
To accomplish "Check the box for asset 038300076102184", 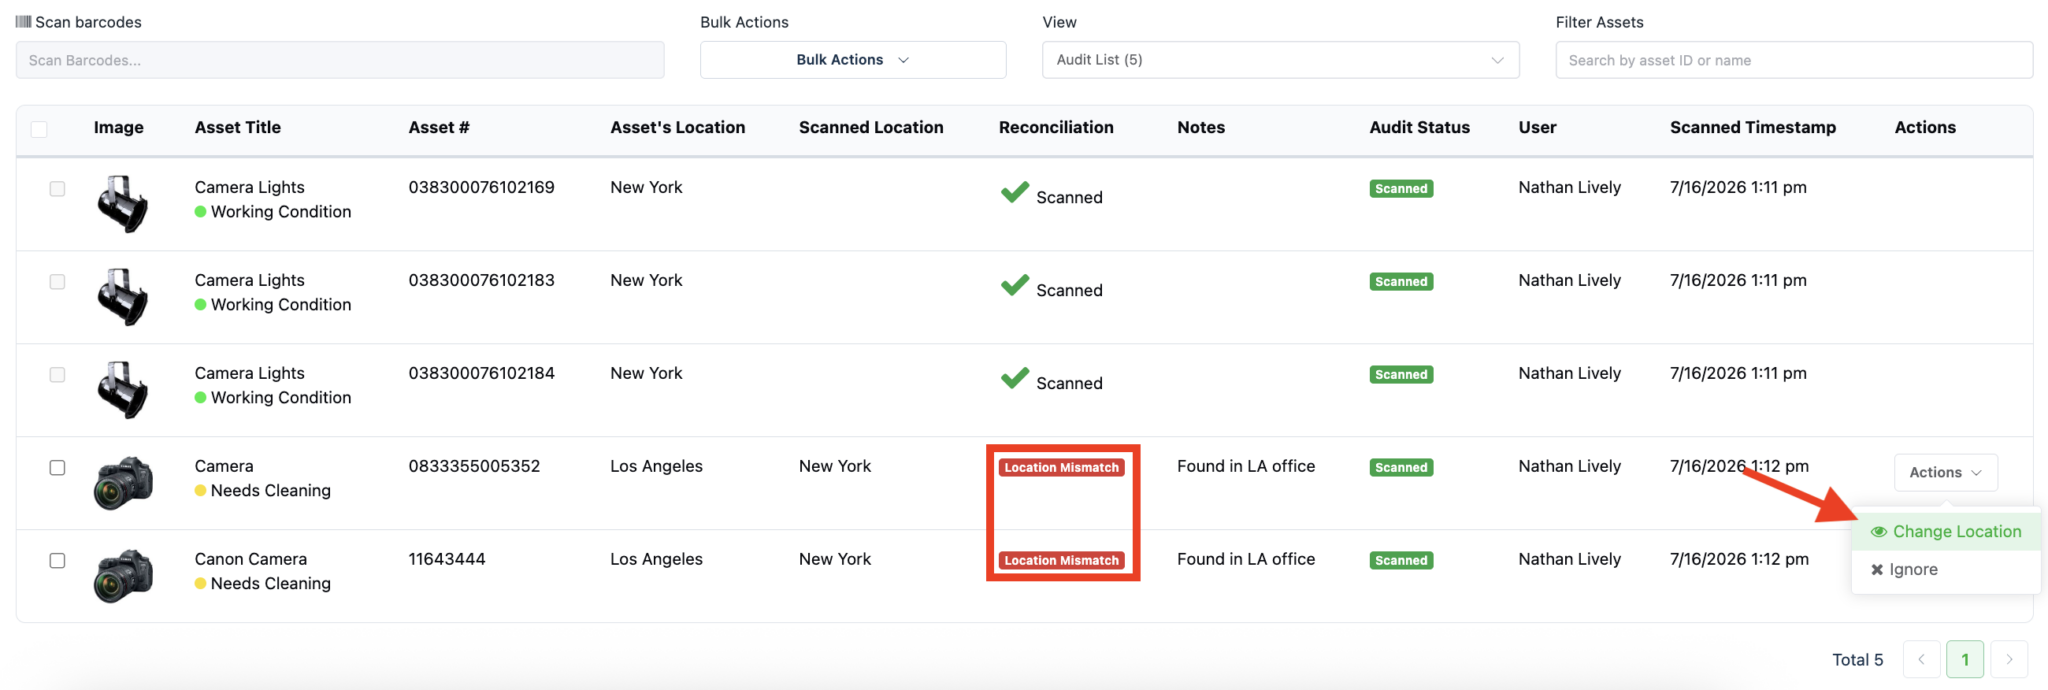I will coord(57,375).
